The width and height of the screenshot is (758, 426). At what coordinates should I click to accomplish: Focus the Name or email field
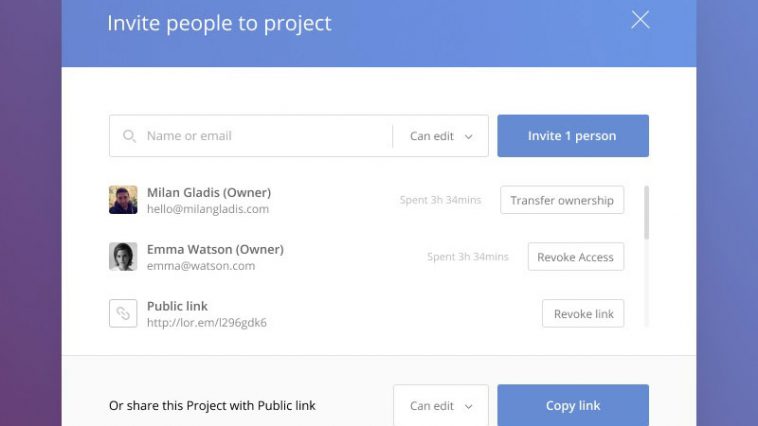[251, 136]
